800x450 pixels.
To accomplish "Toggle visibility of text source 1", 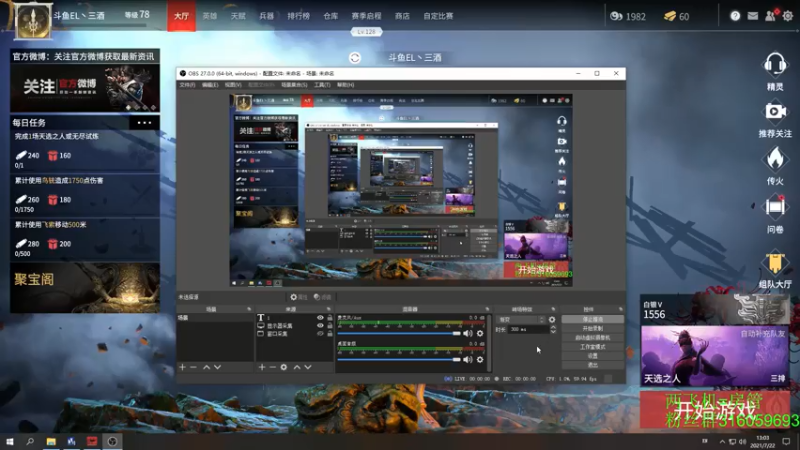I will point(320,318).
